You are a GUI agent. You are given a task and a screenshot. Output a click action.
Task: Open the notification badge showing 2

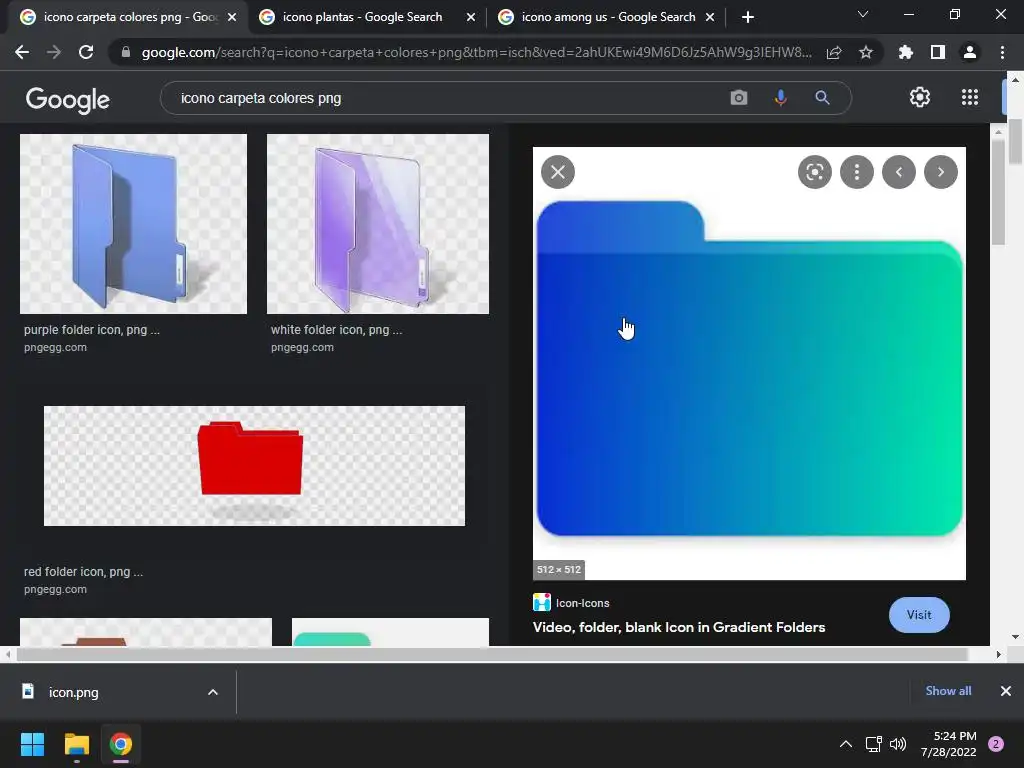pos(996,744)
